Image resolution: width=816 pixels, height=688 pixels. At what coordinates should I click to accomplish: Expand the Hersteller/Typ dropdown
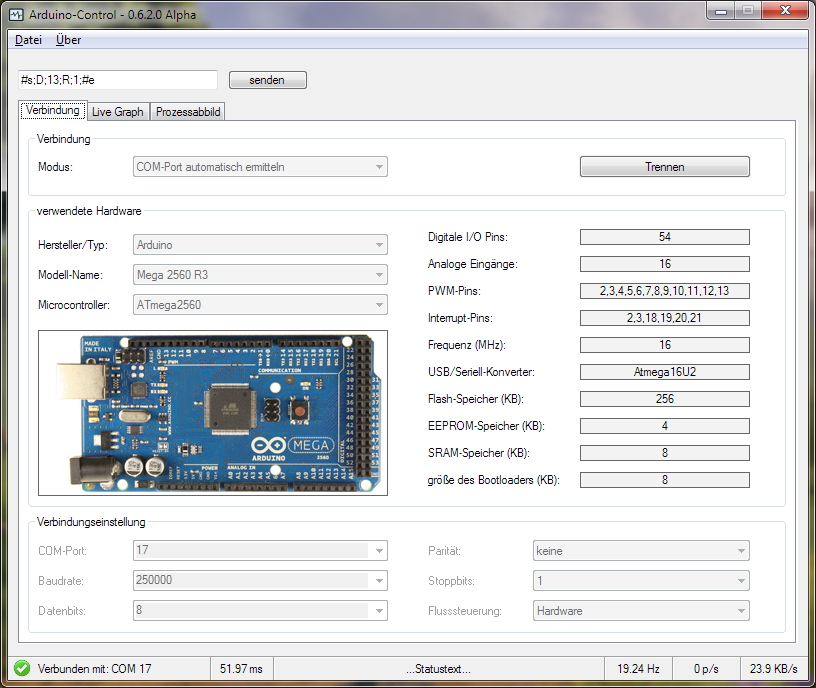pyautogui.click(x=260, y=245)
